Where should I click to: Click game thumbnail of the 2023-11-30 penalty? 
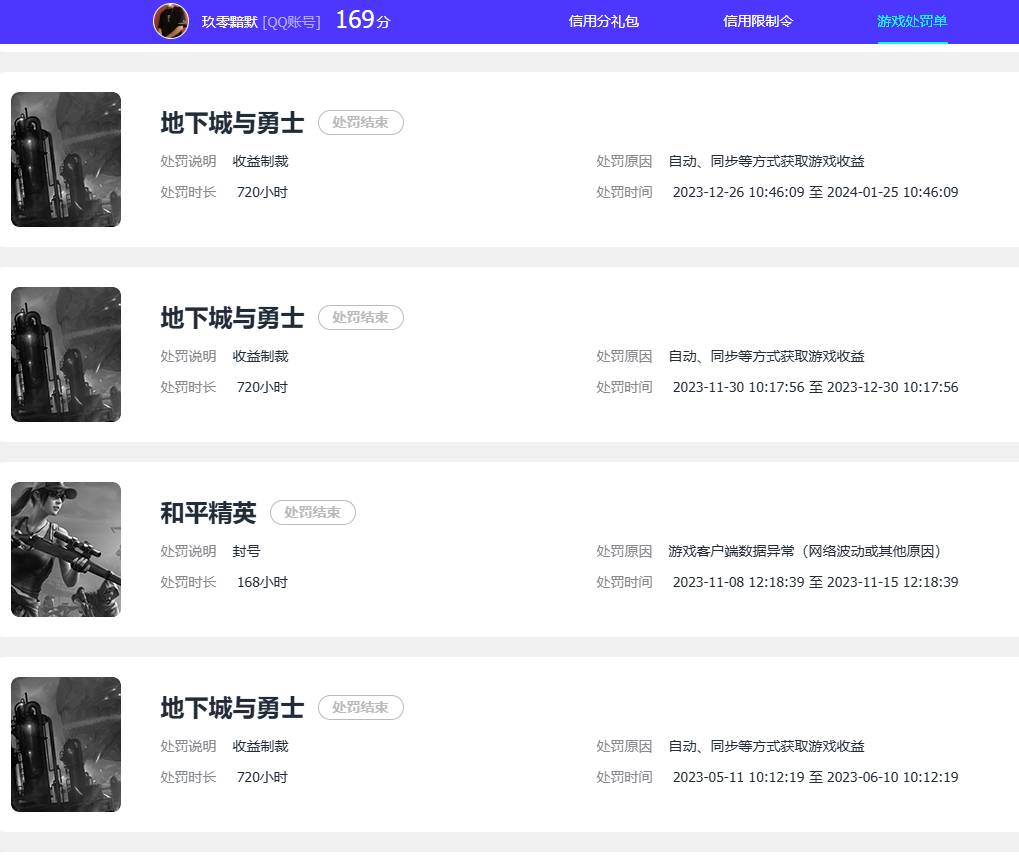(x=66, y=355)
